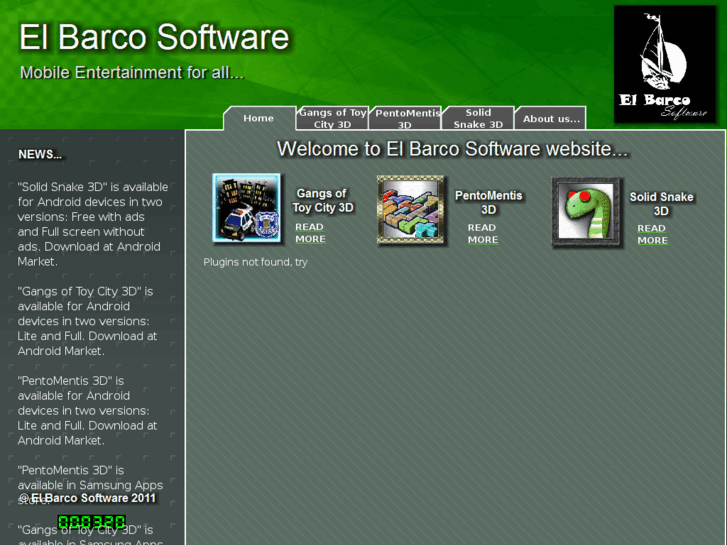
Task: Click the Solid Snake 3D green snake icon
Action: click(586, 212)
